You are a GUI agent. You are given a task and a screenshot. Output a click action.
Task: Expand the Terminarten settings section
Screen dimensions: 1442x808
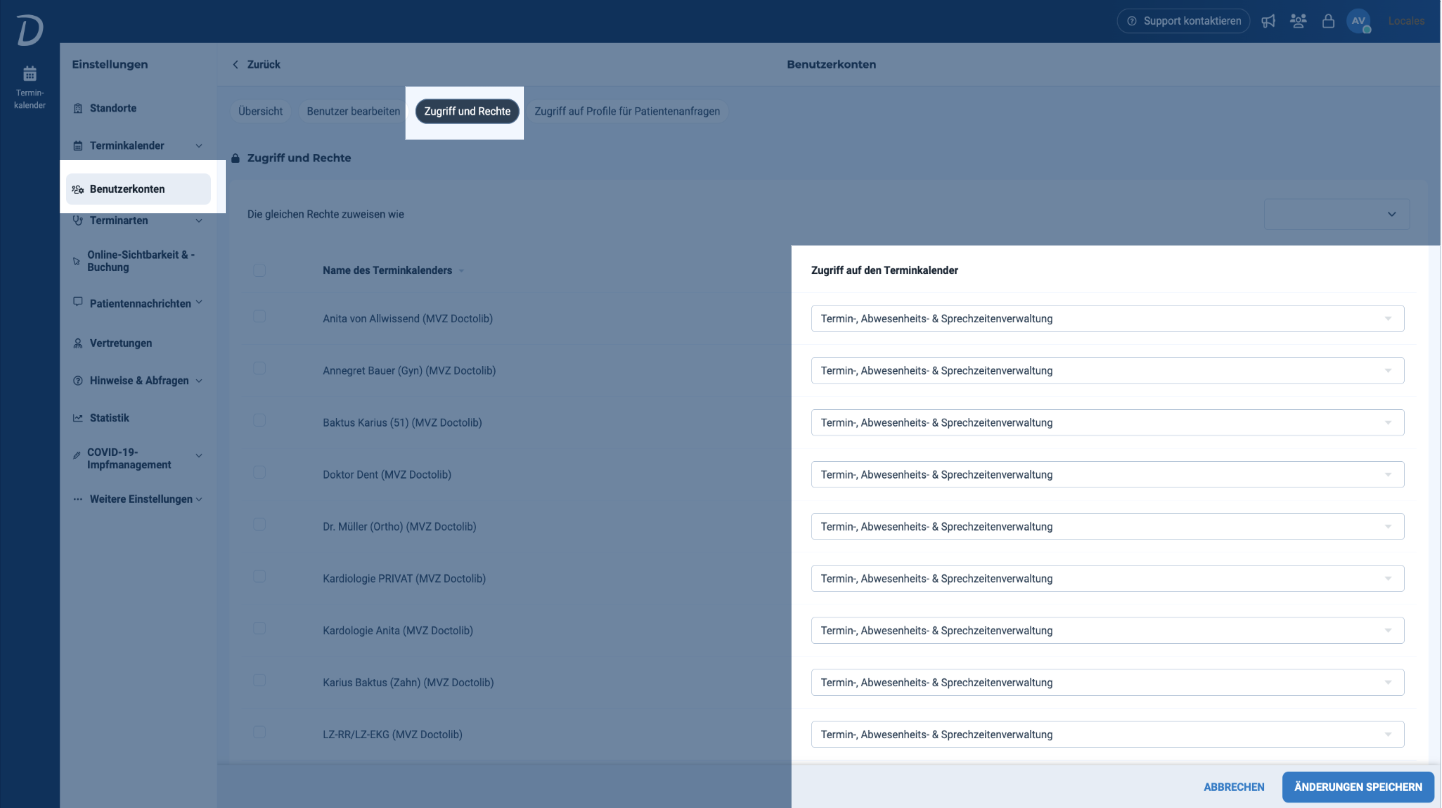pyautogui.click(x=199, y=221)
